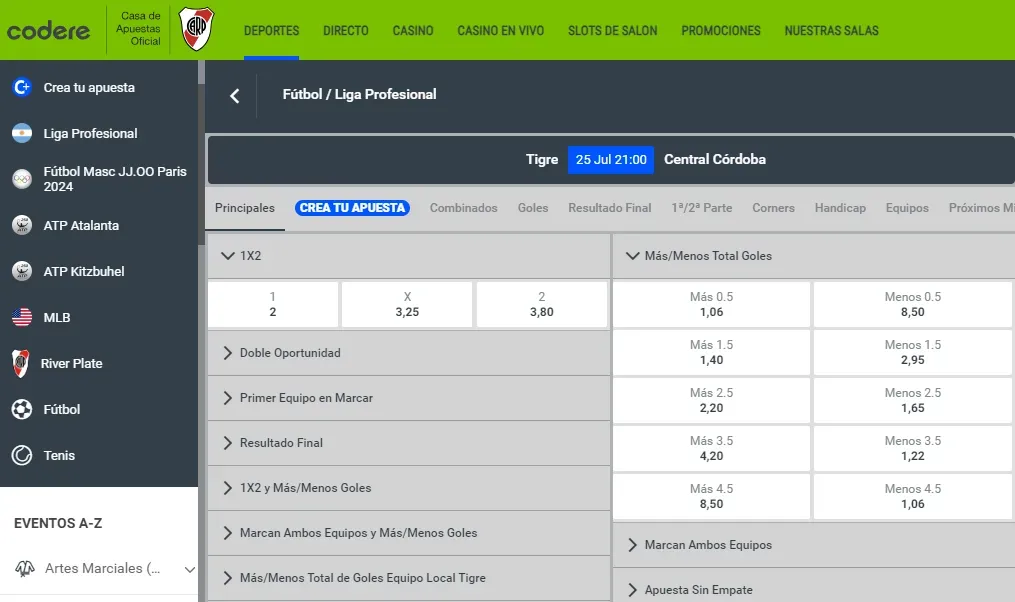The image size is (1015, 602).
Task: Switch to the Corners tab
Action: [773, 208]
